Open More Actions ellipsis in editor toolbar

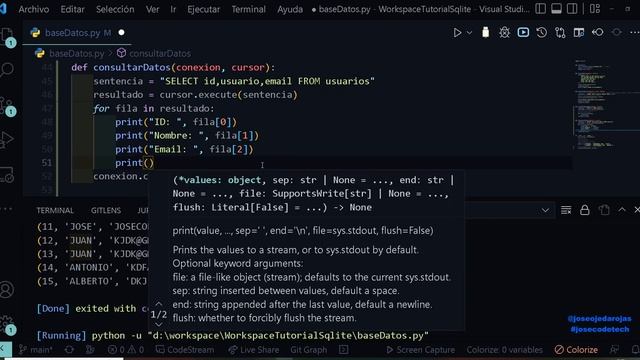(635, 32)
